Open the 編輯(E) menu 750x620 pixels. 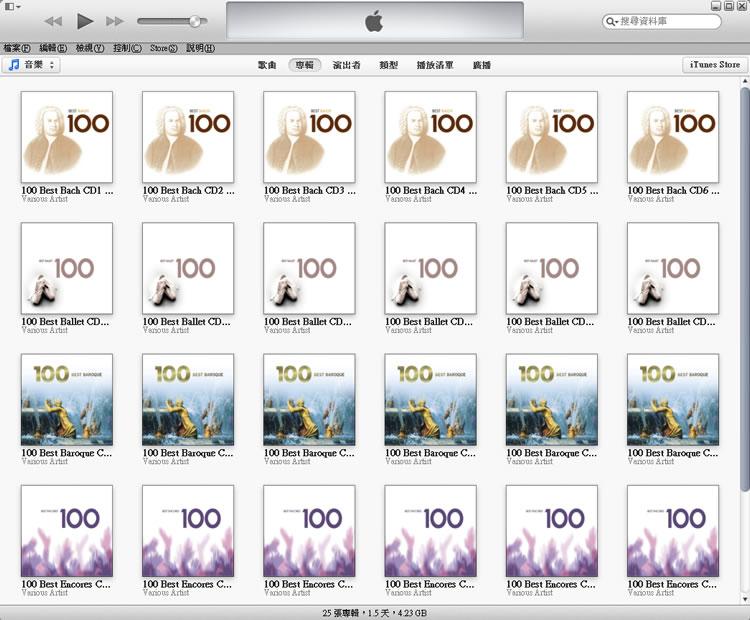tap(53, 48)
